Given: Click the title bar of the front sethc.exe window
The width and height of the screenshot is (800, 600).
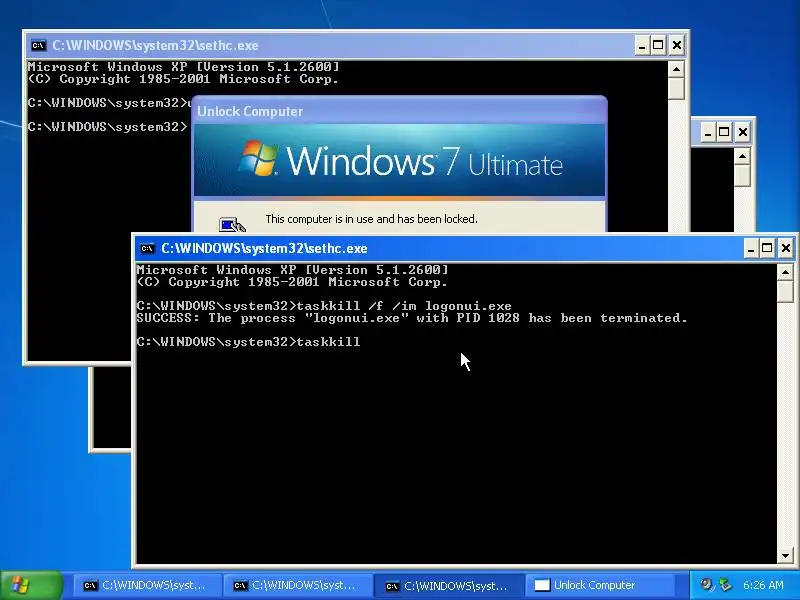Looking at the screenshot, I should pyautogui.click(x=439, y=248).
